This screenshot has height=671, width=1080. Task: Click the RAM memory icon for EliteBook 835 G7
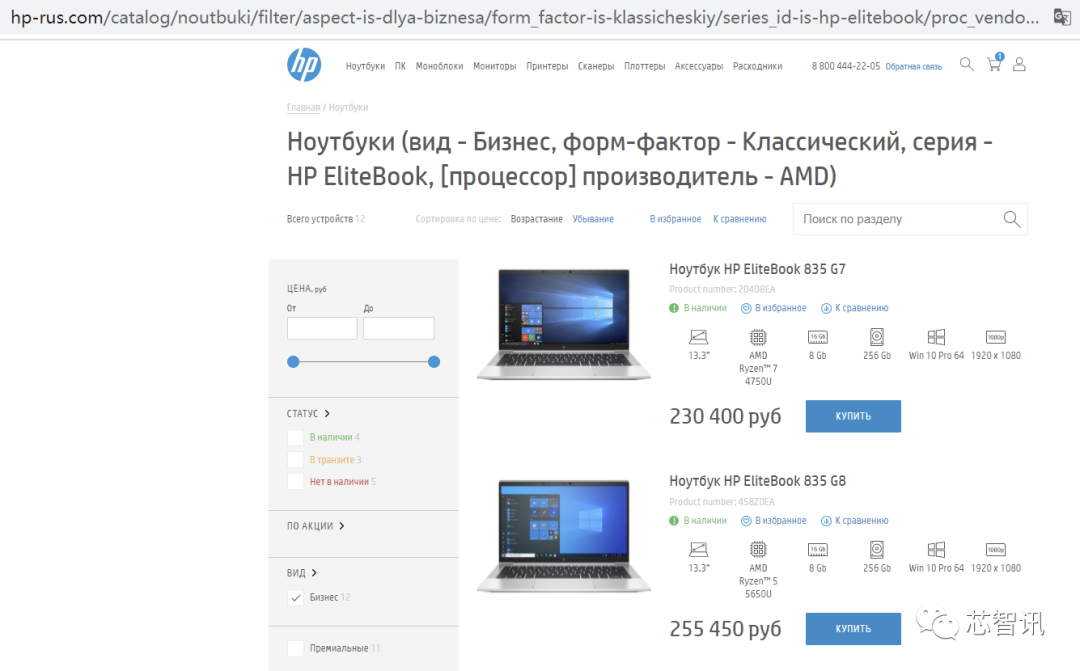(818, 337)
